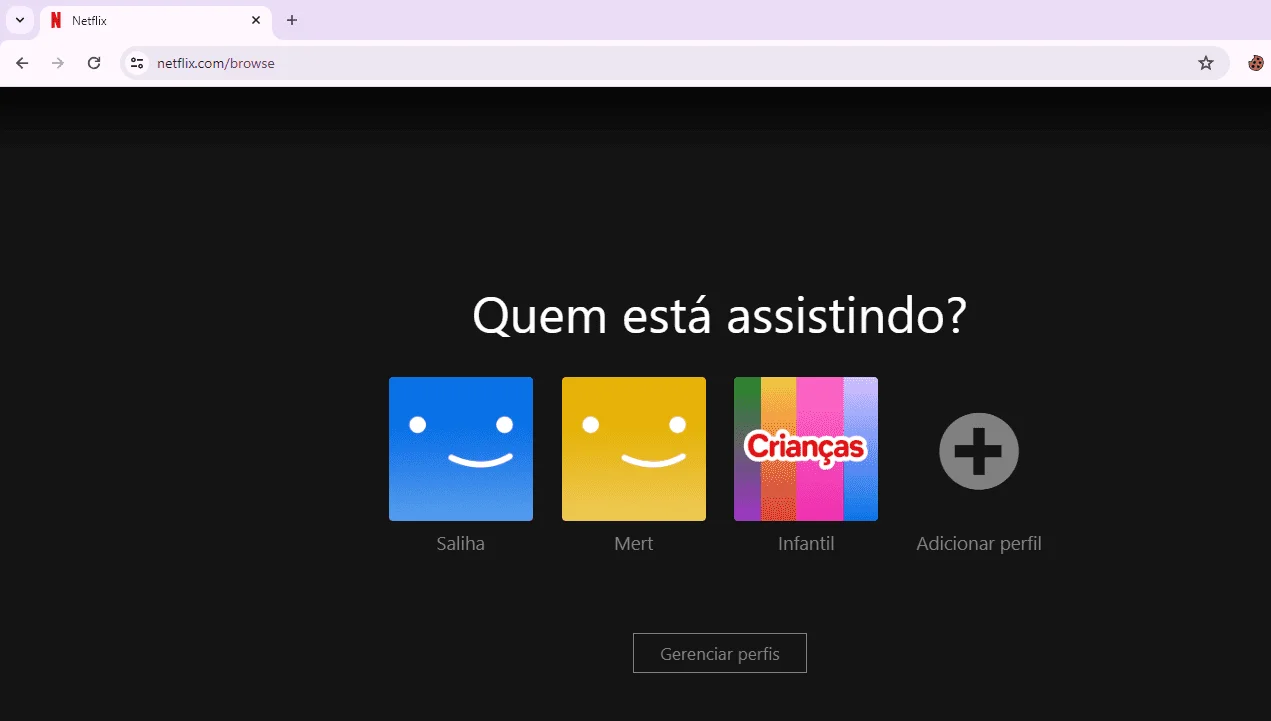Open the Infantil kids profile

click(x=806, y=449)
